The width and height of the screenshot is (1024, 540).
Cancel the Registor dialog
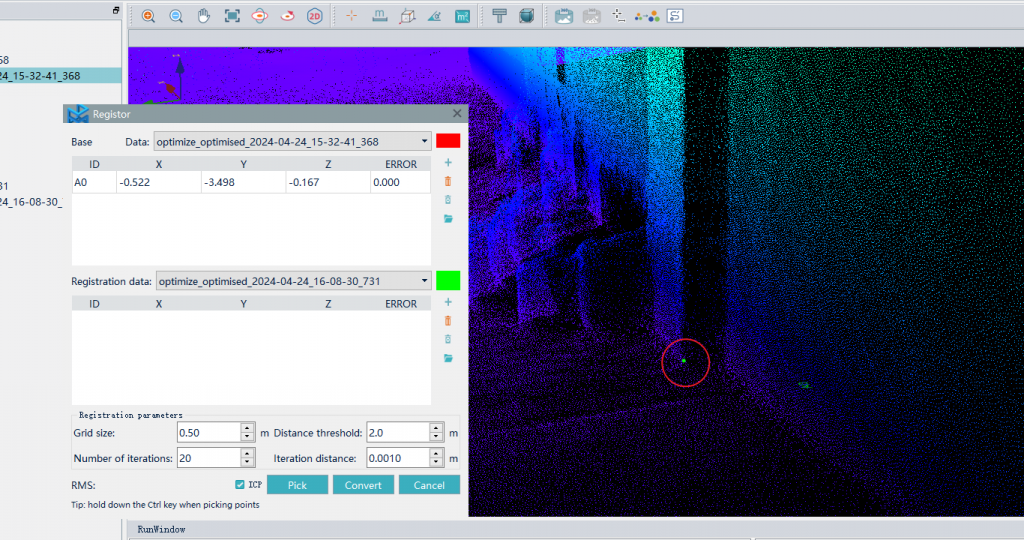429,485
